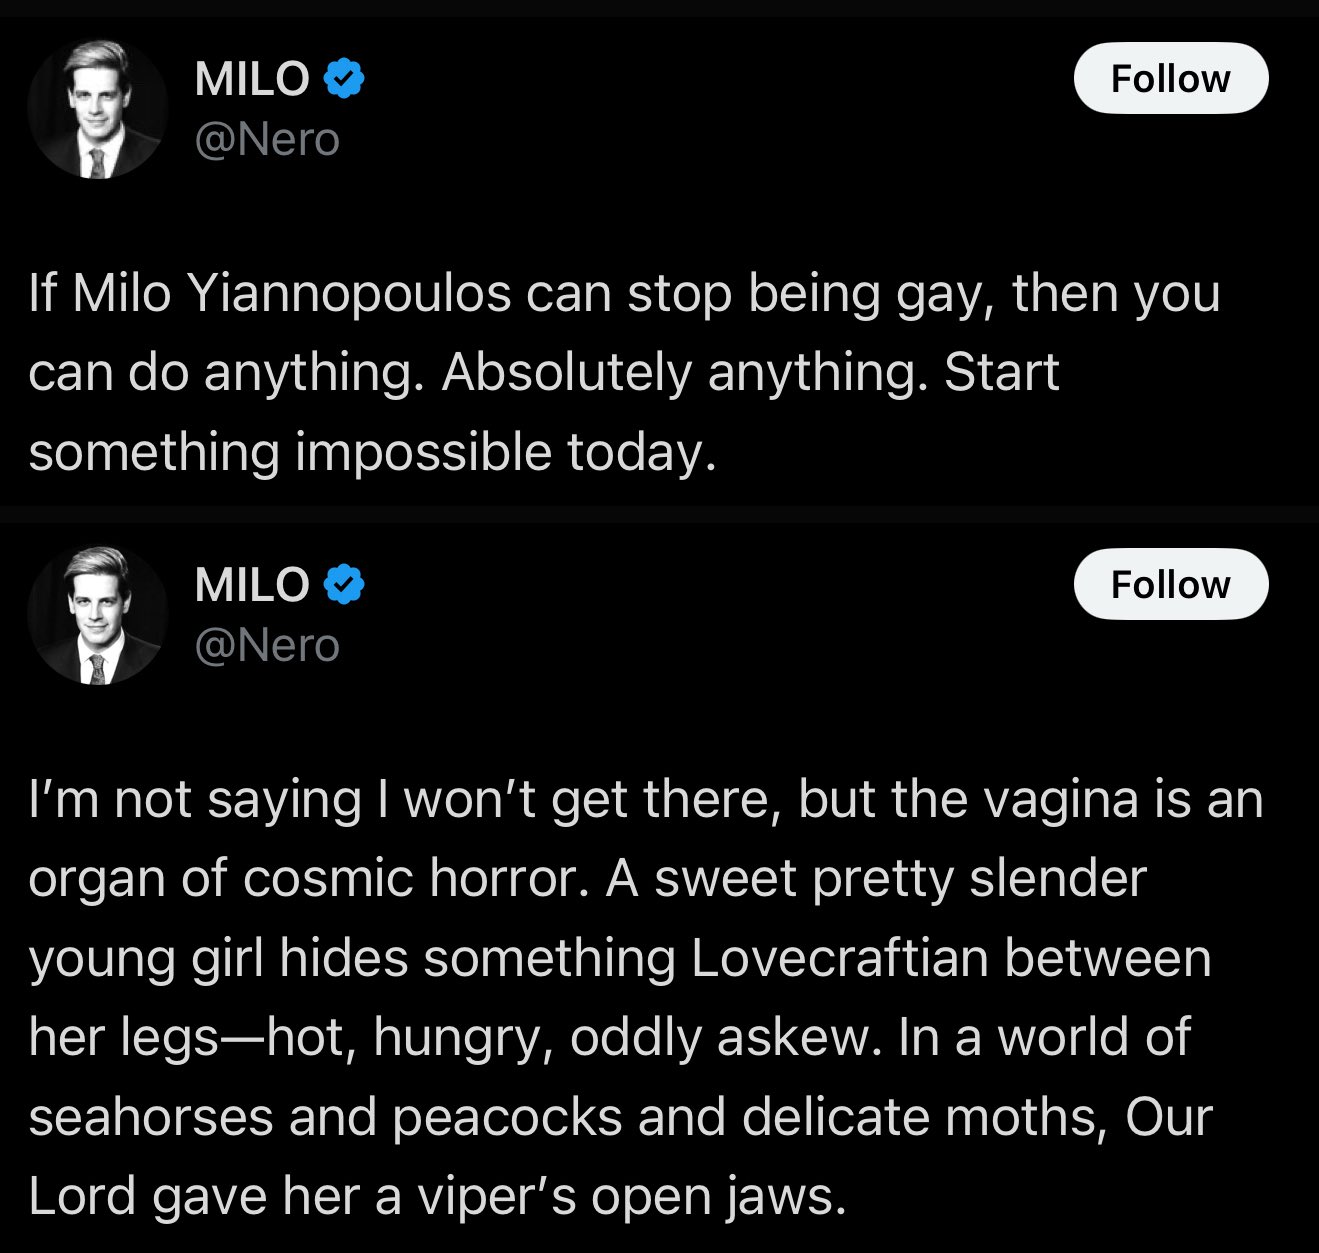Click MILO display name in bottom tweet

[252, 585]
